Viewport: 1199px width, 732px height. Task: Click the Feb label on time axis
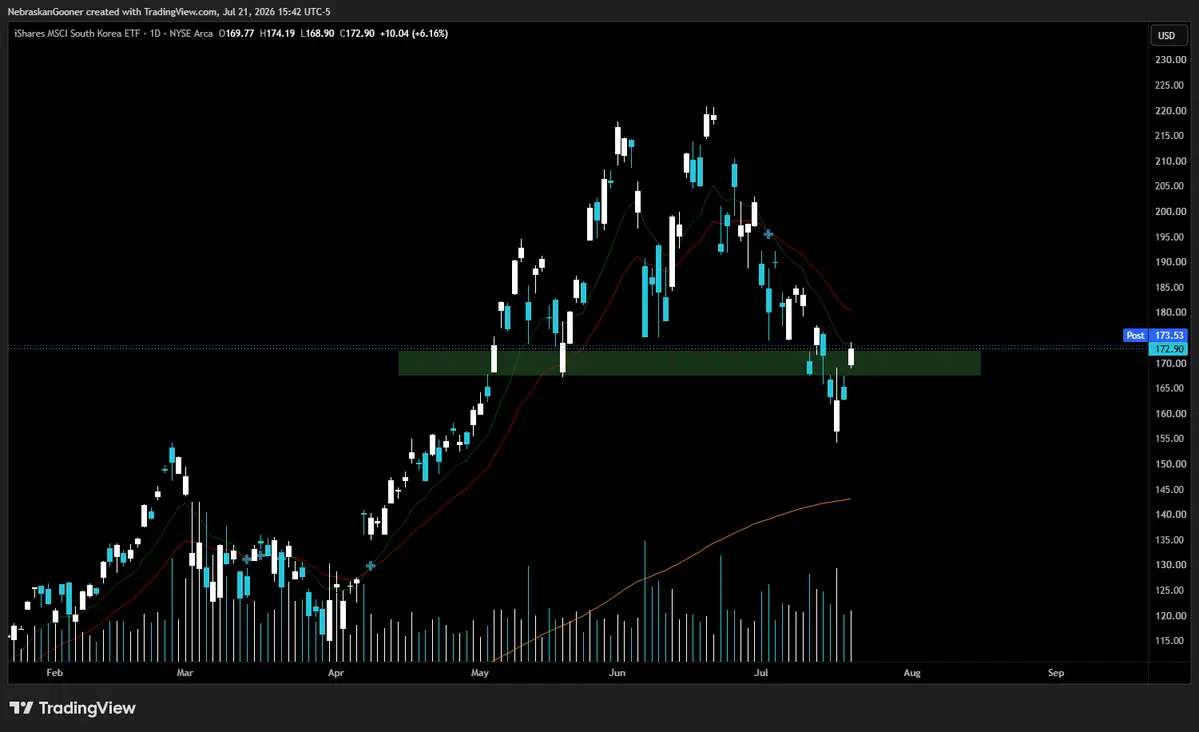[x=54, y=673]
